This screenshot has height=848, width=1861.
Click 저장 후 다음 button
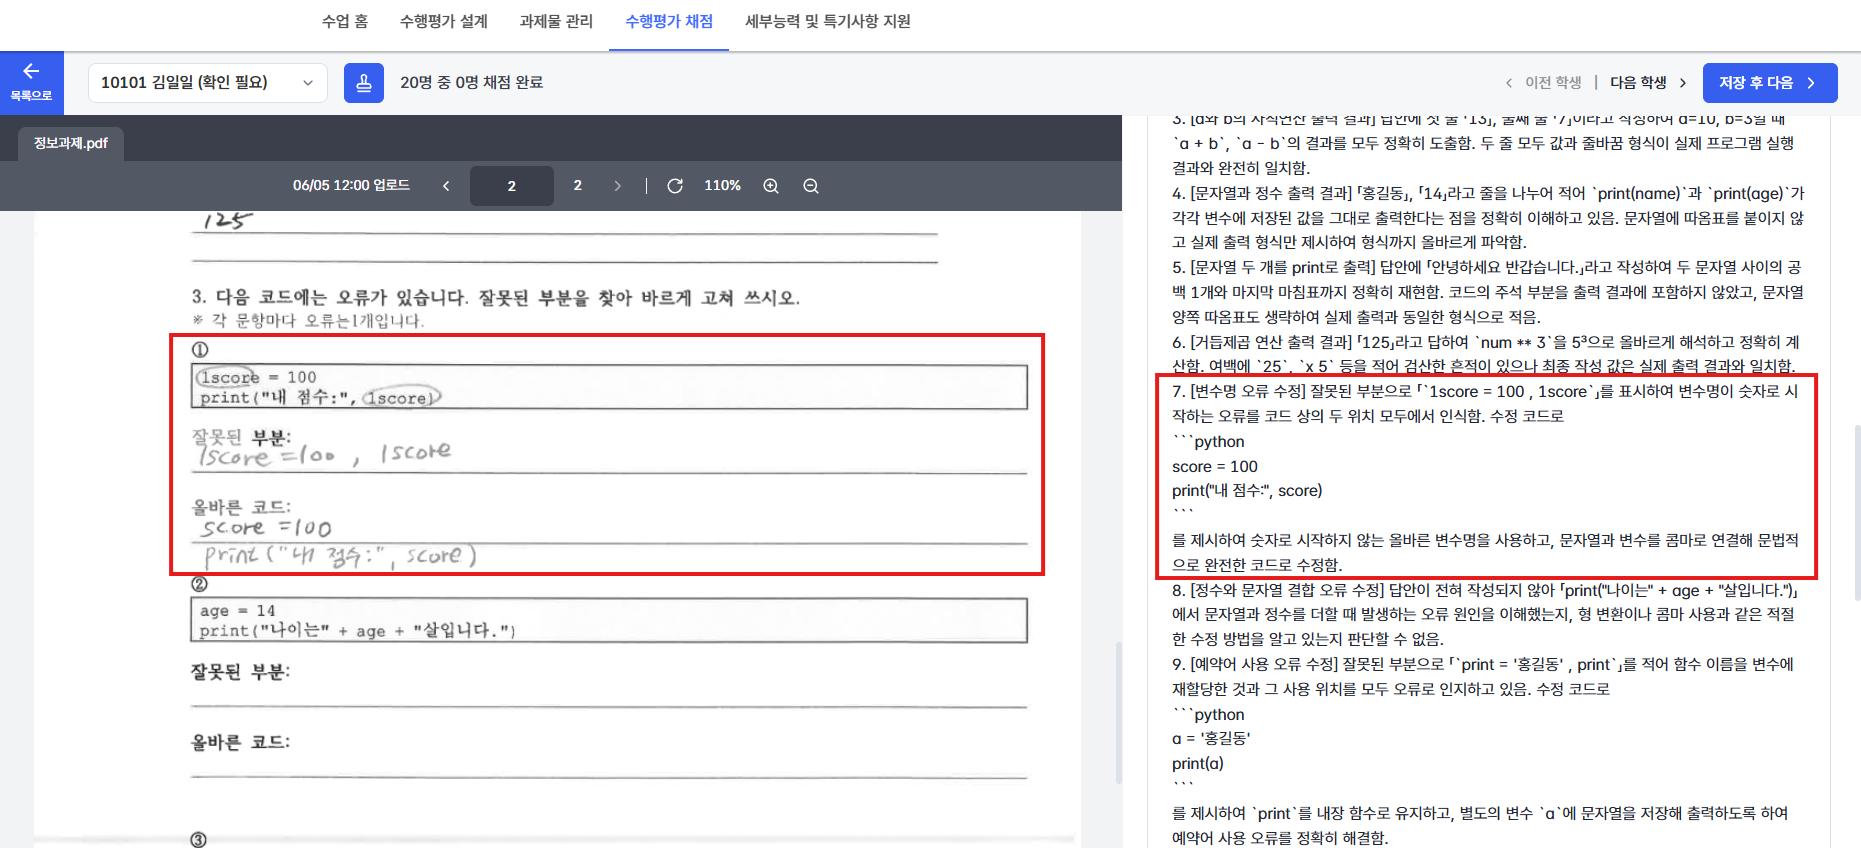point(1770,83)
